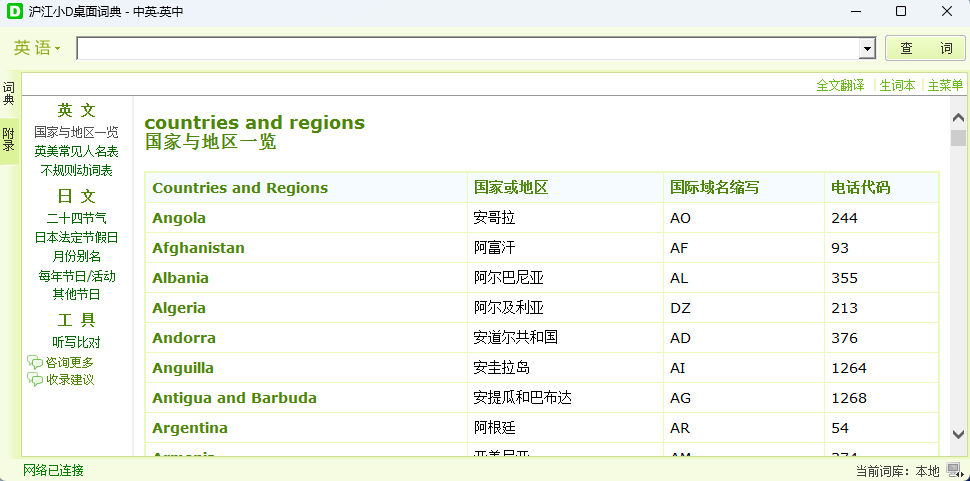Click the Hujiang D logo icon
This screenshot has height=481, width=970.
14,11
